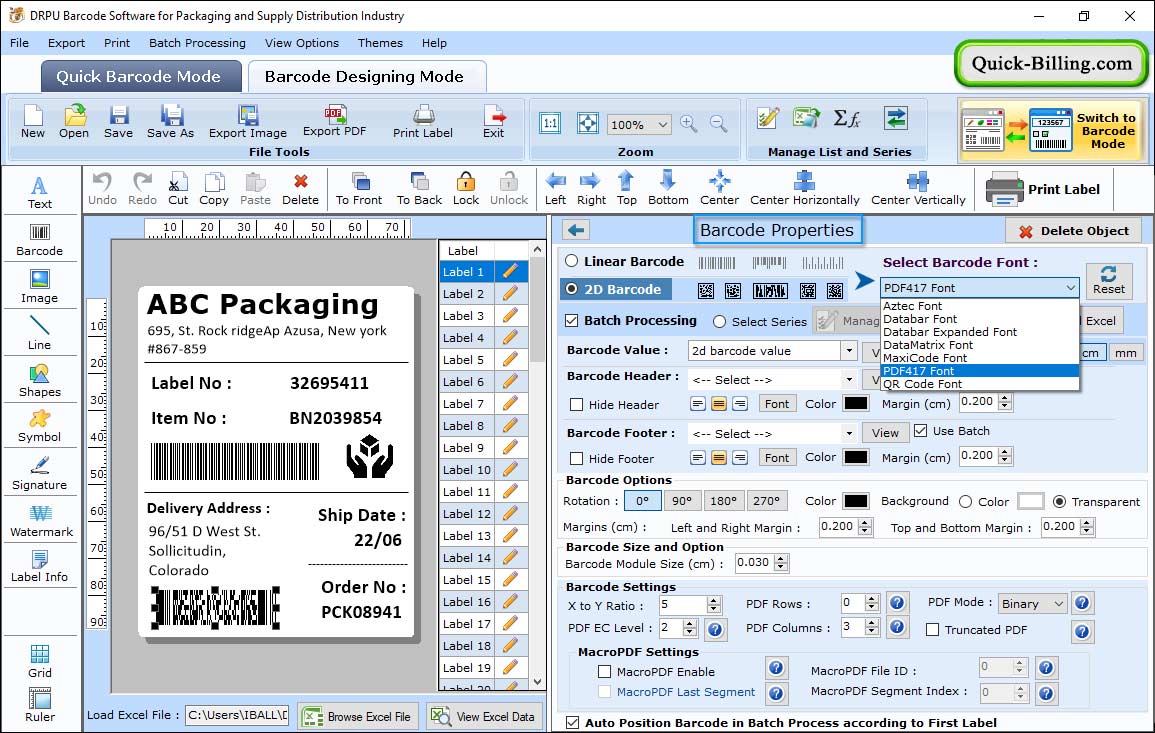Click Center Vertically alignment icon

coord(918,189)
